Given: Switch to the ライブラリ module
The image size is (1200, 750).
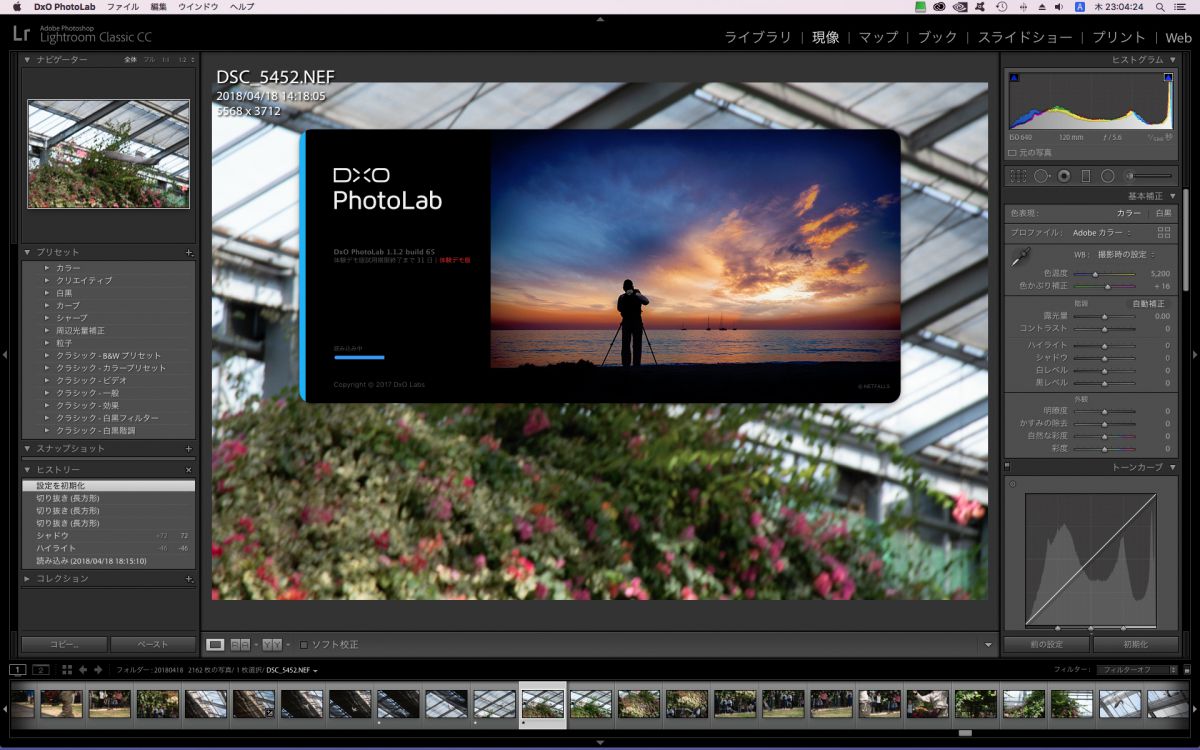Looking at the screenshot, I should click(757, 37).
